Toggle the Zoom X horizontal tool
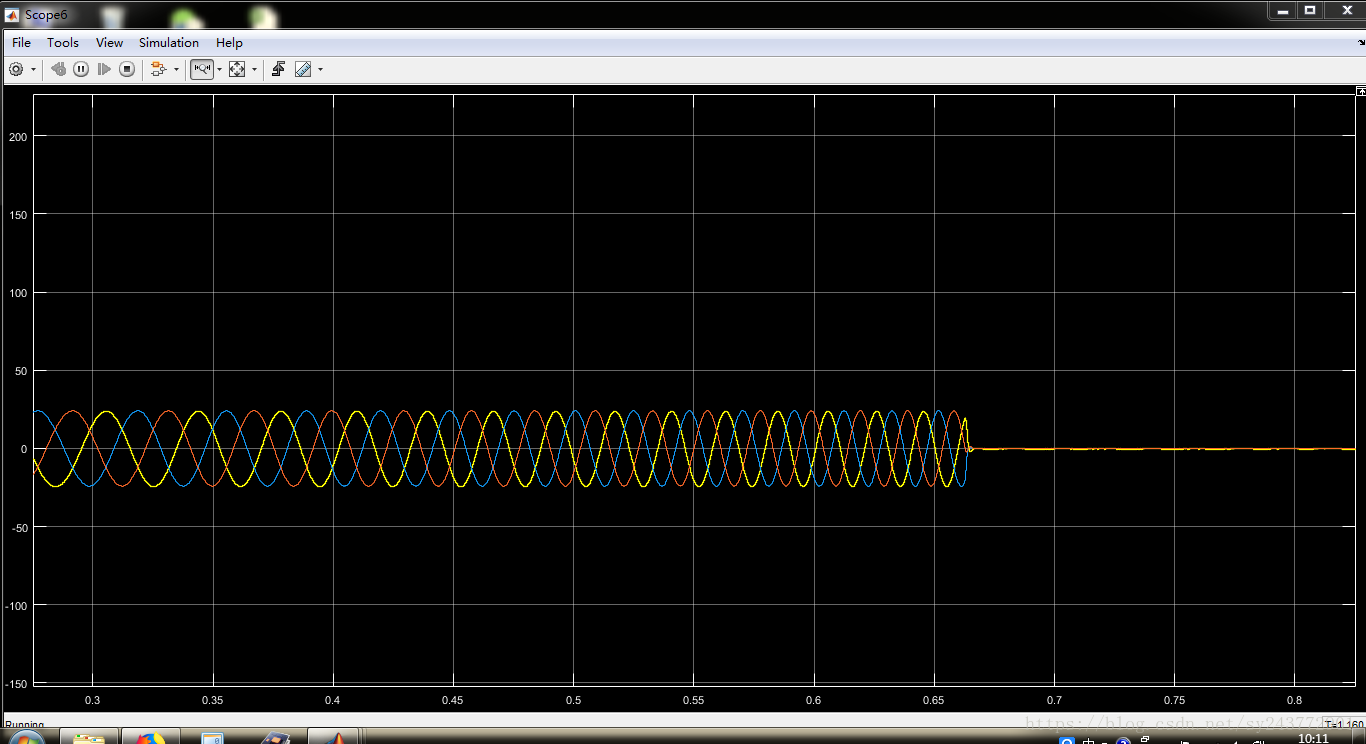This screenshot has width=1366, height=744. tap(202, 69)
